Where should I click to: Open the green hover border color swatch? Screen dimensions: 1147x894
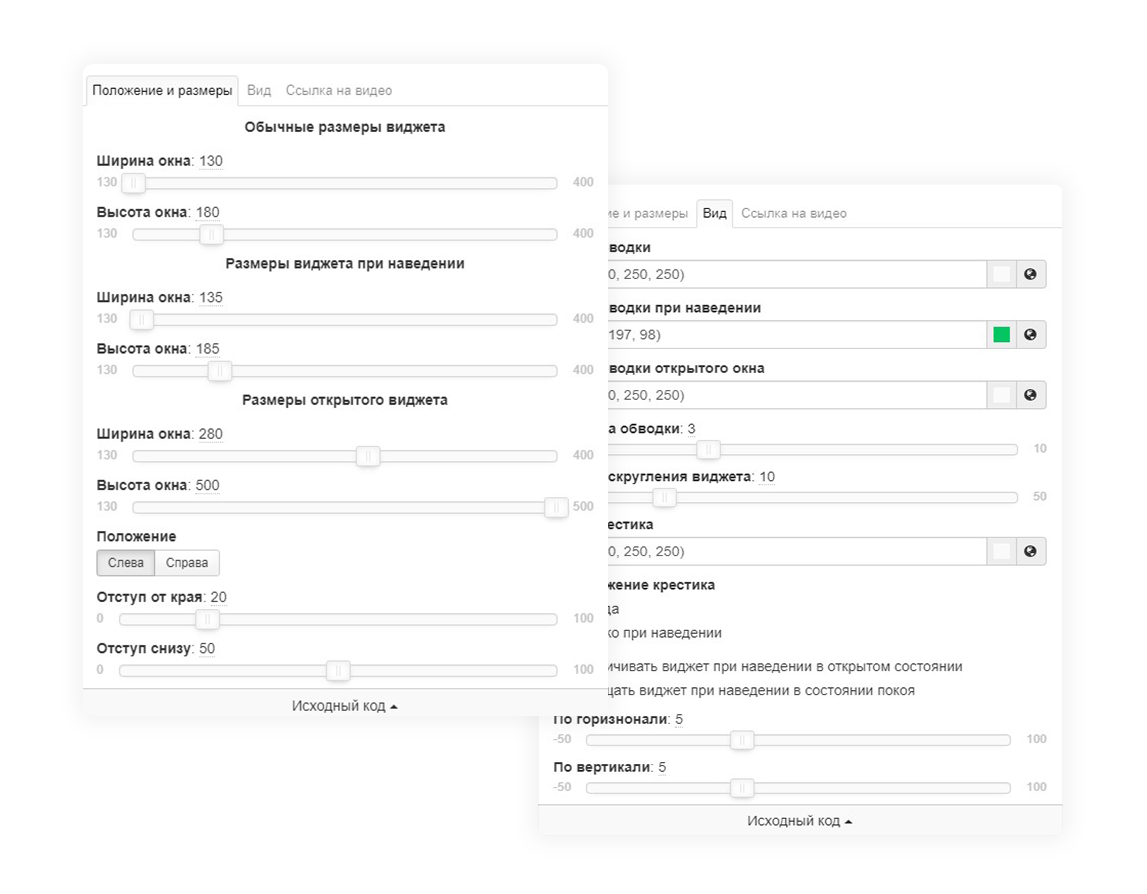(x=1001, y=335)
